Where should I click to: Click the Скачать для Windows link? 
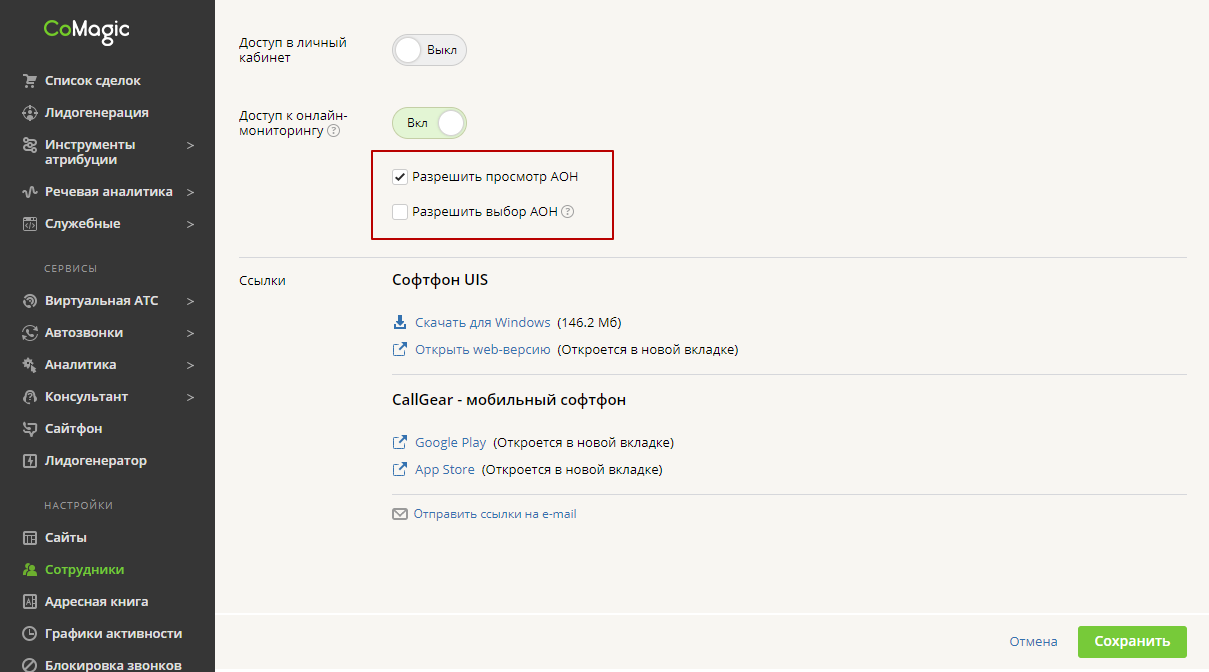click(482, 322)
